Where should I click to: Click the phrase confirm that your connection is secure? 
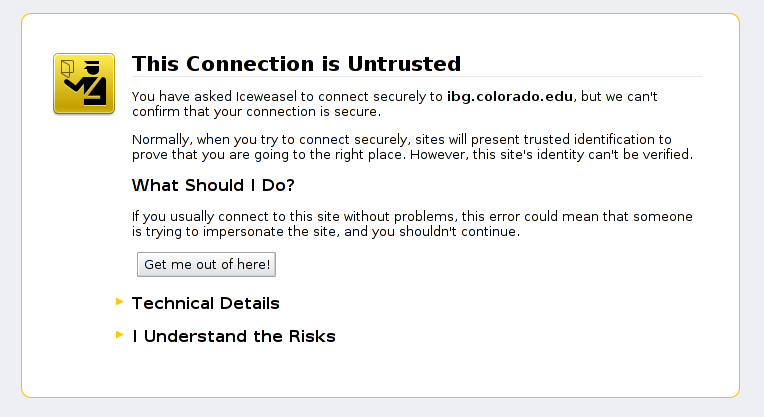point(255,112)
